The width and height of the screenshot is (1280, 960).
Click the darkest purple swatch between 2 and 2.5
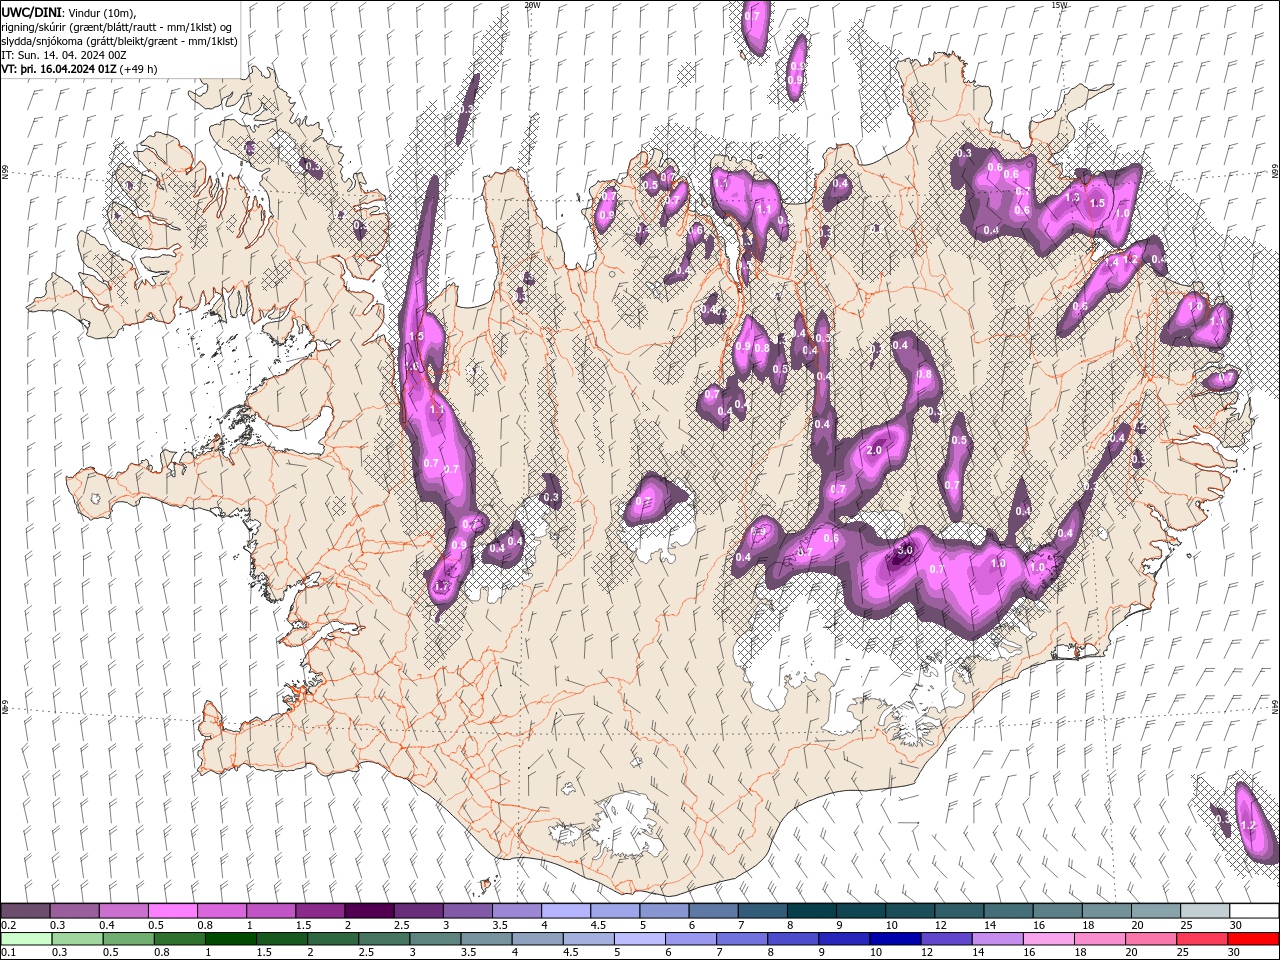tap(368, 911)
